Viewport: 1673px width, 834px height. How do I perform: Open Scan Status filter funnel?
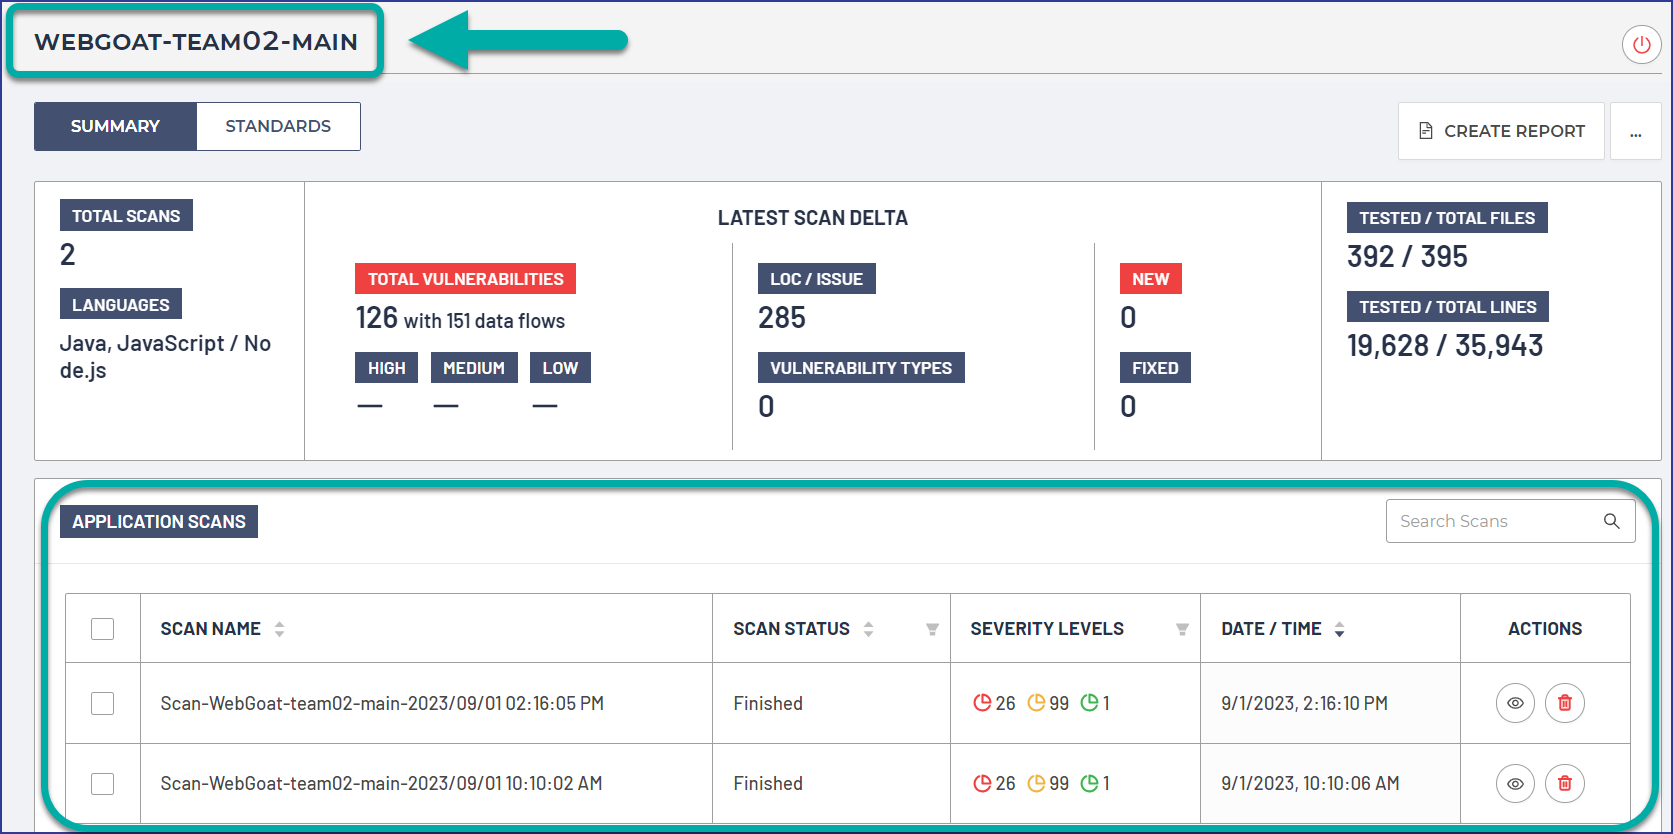932,629
